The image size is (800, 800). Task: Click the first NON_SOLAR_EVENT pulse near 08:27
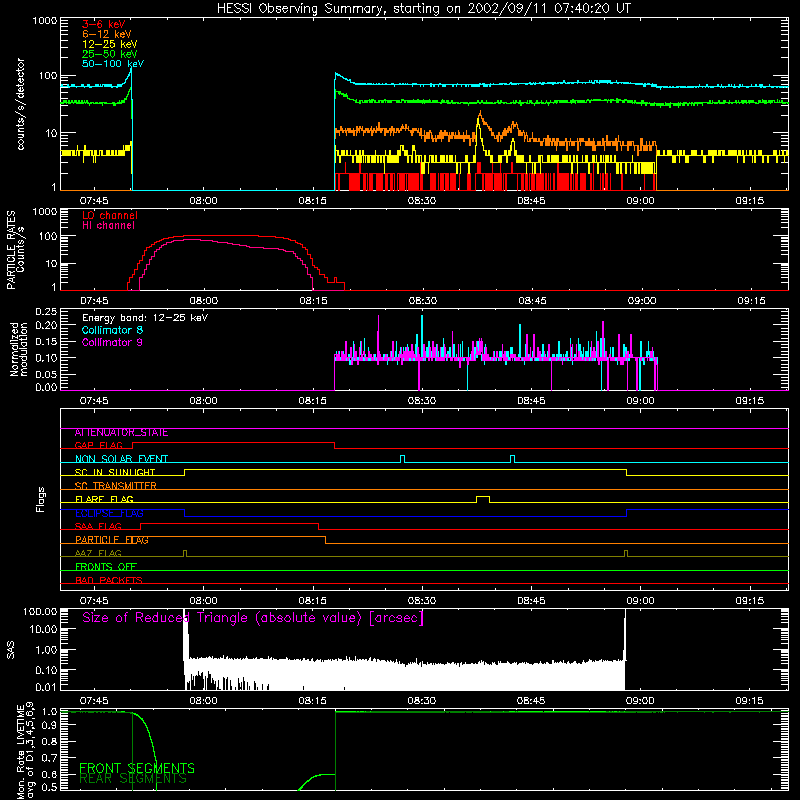pyautogui.click(x=403, y=459)
